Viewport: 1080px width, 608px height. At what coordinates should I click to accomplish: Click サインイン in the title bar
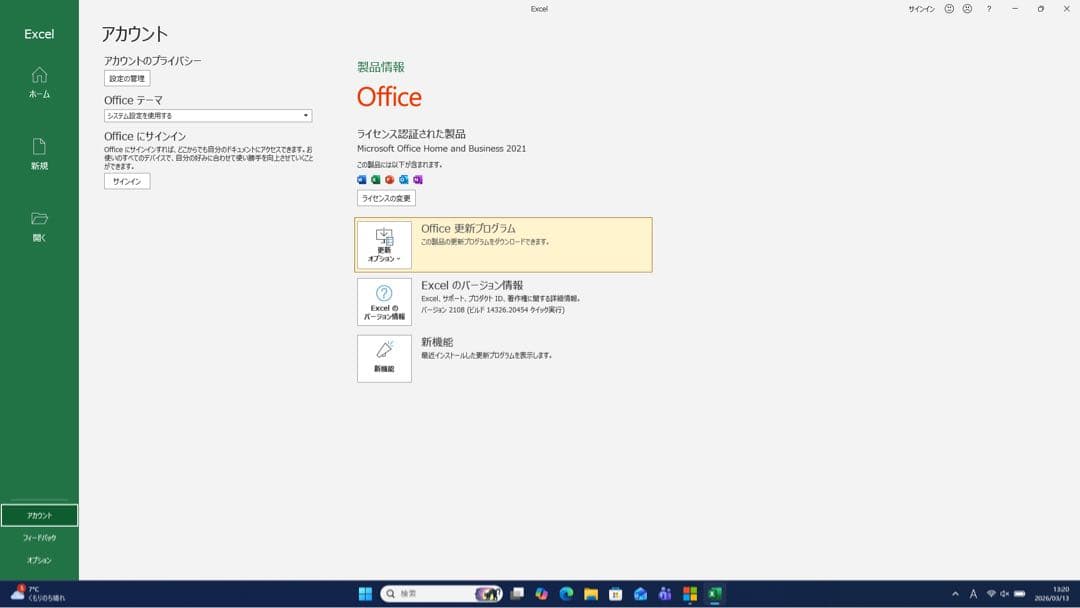point(921,9)
